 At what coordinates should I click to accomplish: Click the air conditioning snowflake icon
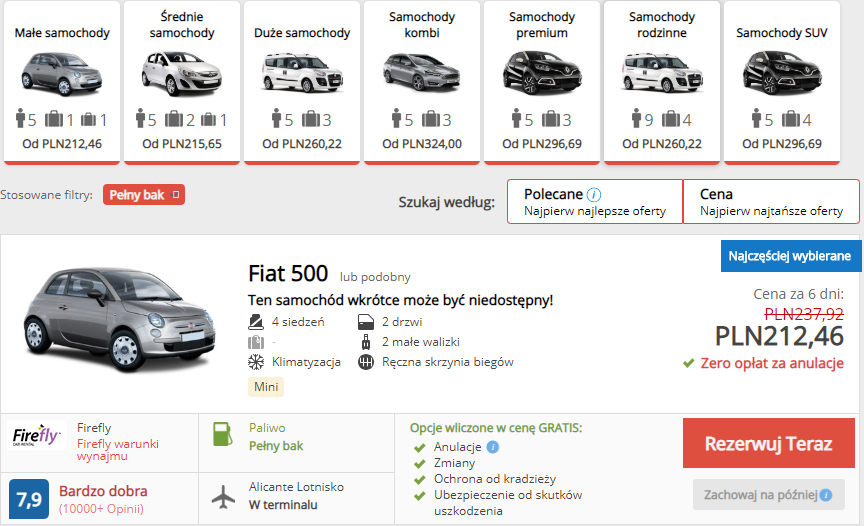pyautogui.click(x=256, y=362)
